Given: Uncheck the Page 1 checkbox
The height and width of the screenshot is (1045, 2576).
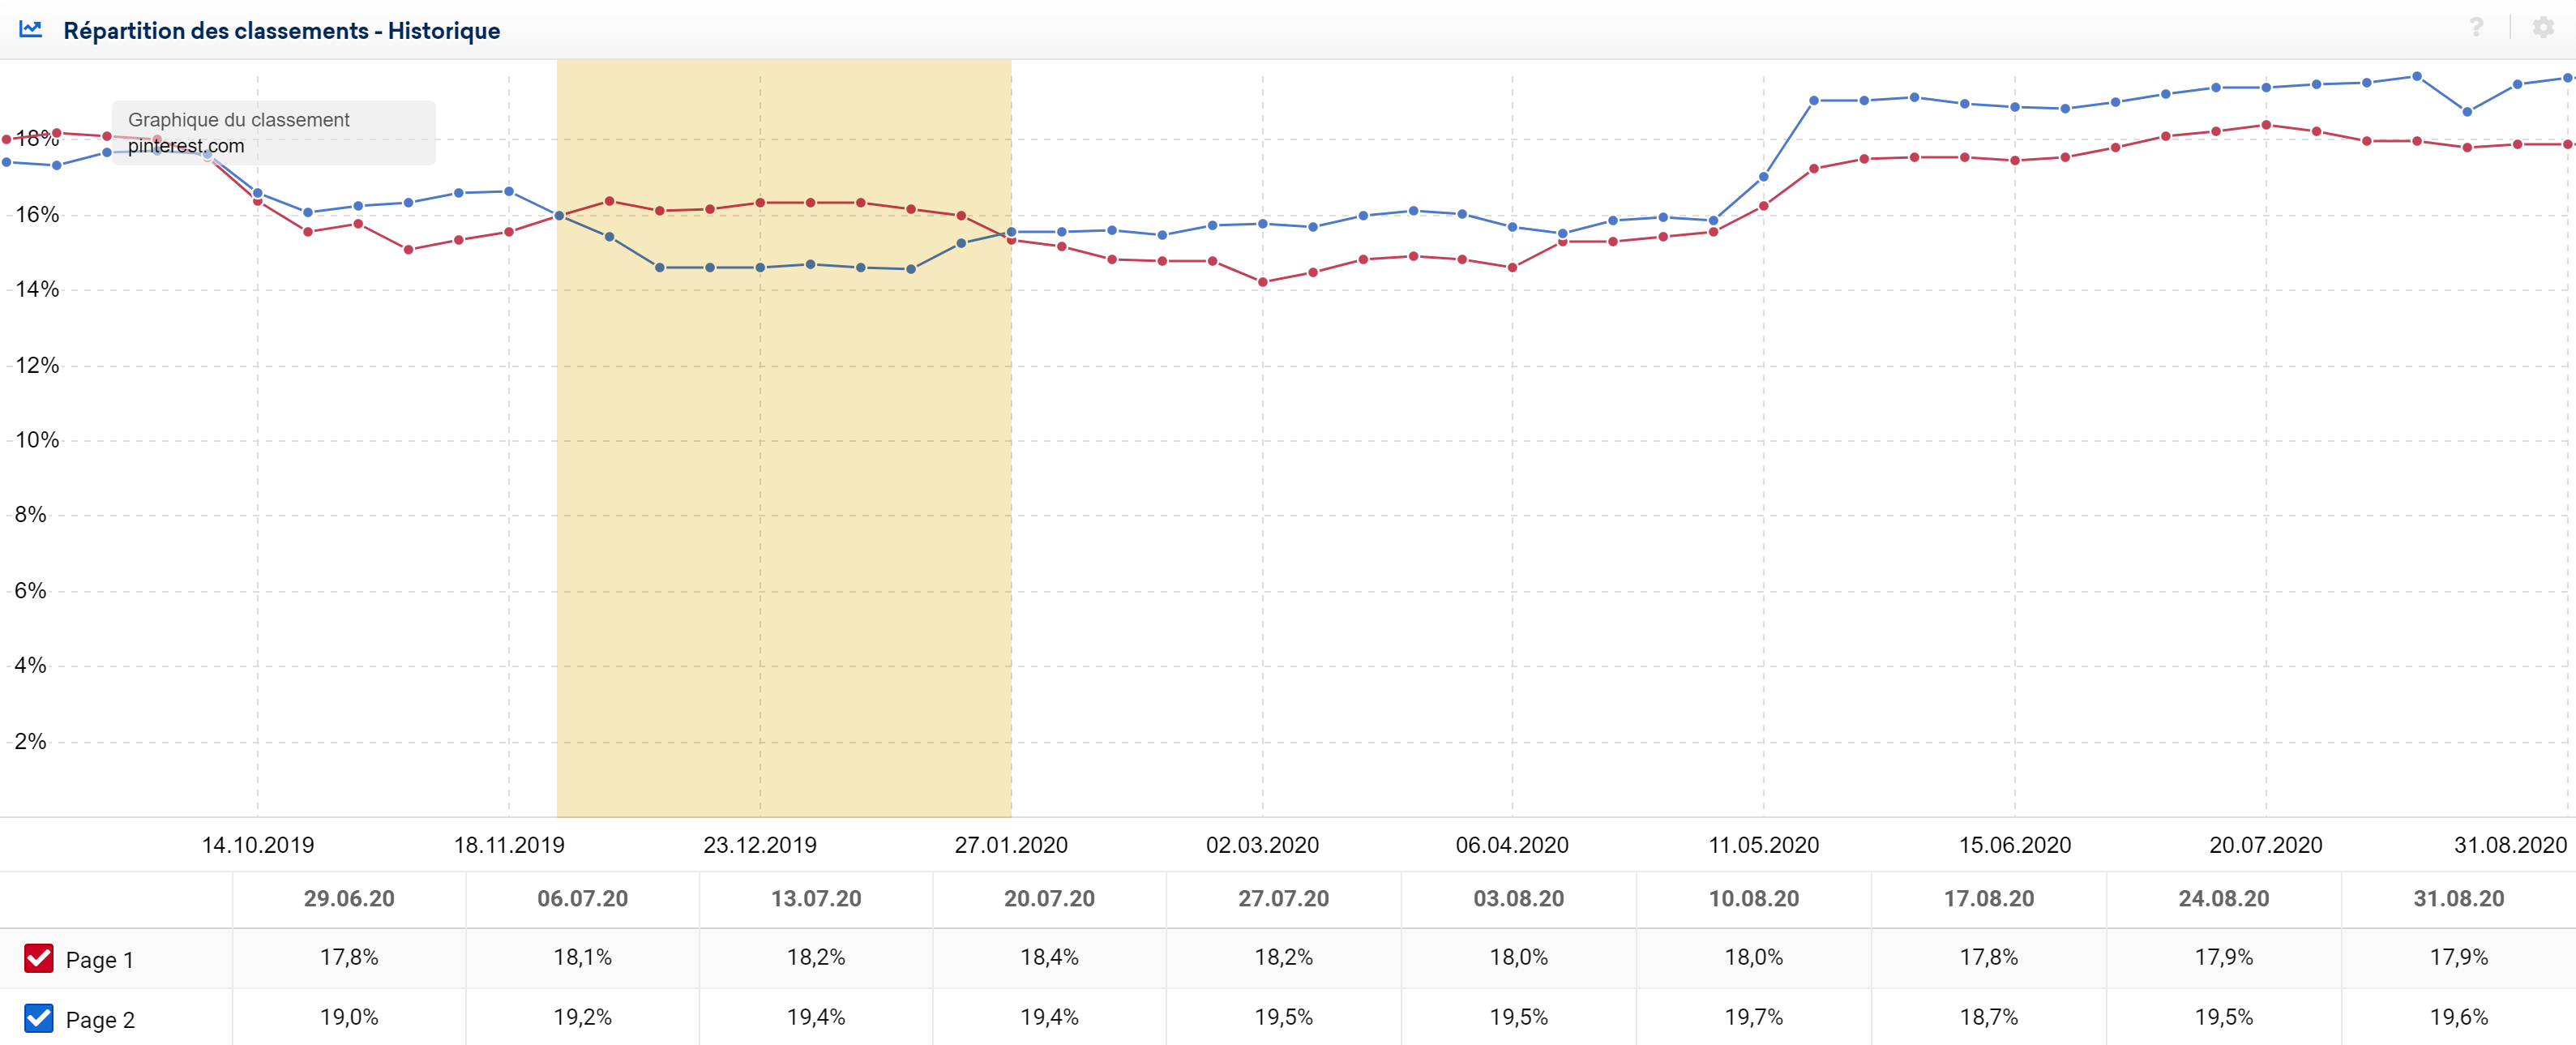Looking at the screenshot, I should pyautogui.click(x=39, y=958).
